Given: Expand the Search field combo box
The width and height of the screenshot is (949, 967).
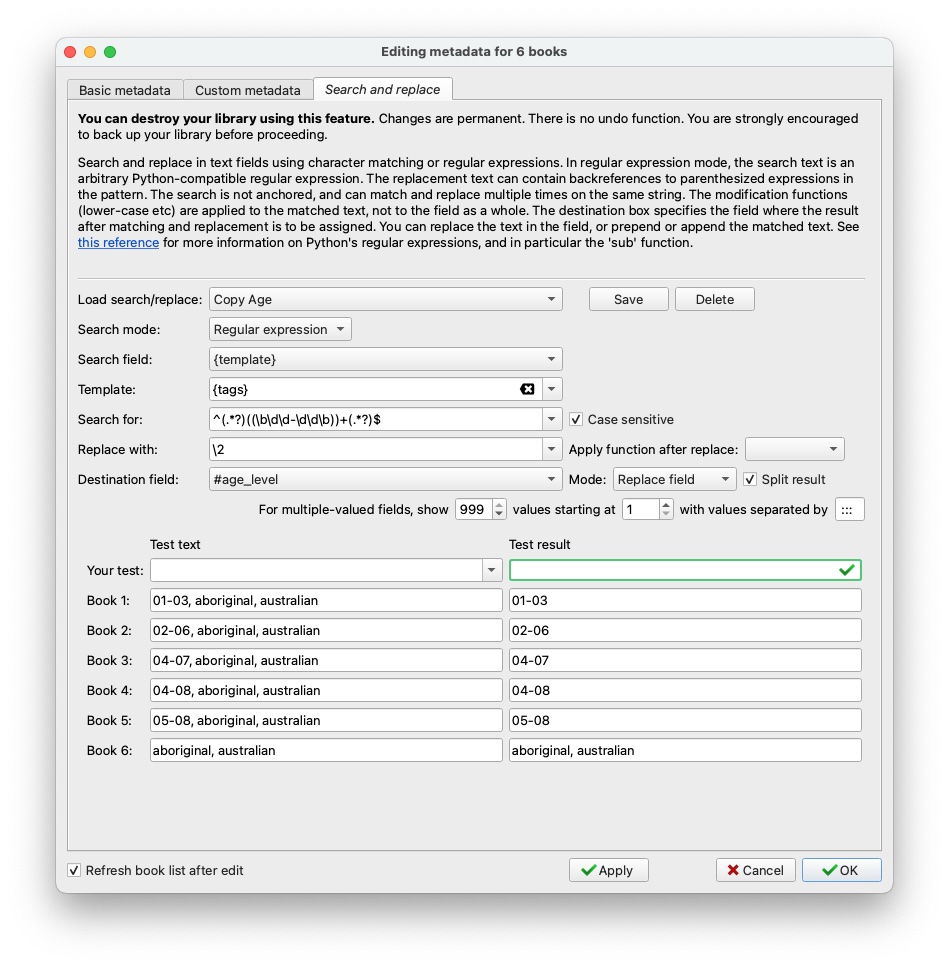Looking at the screenshot, I should point(385,359).
